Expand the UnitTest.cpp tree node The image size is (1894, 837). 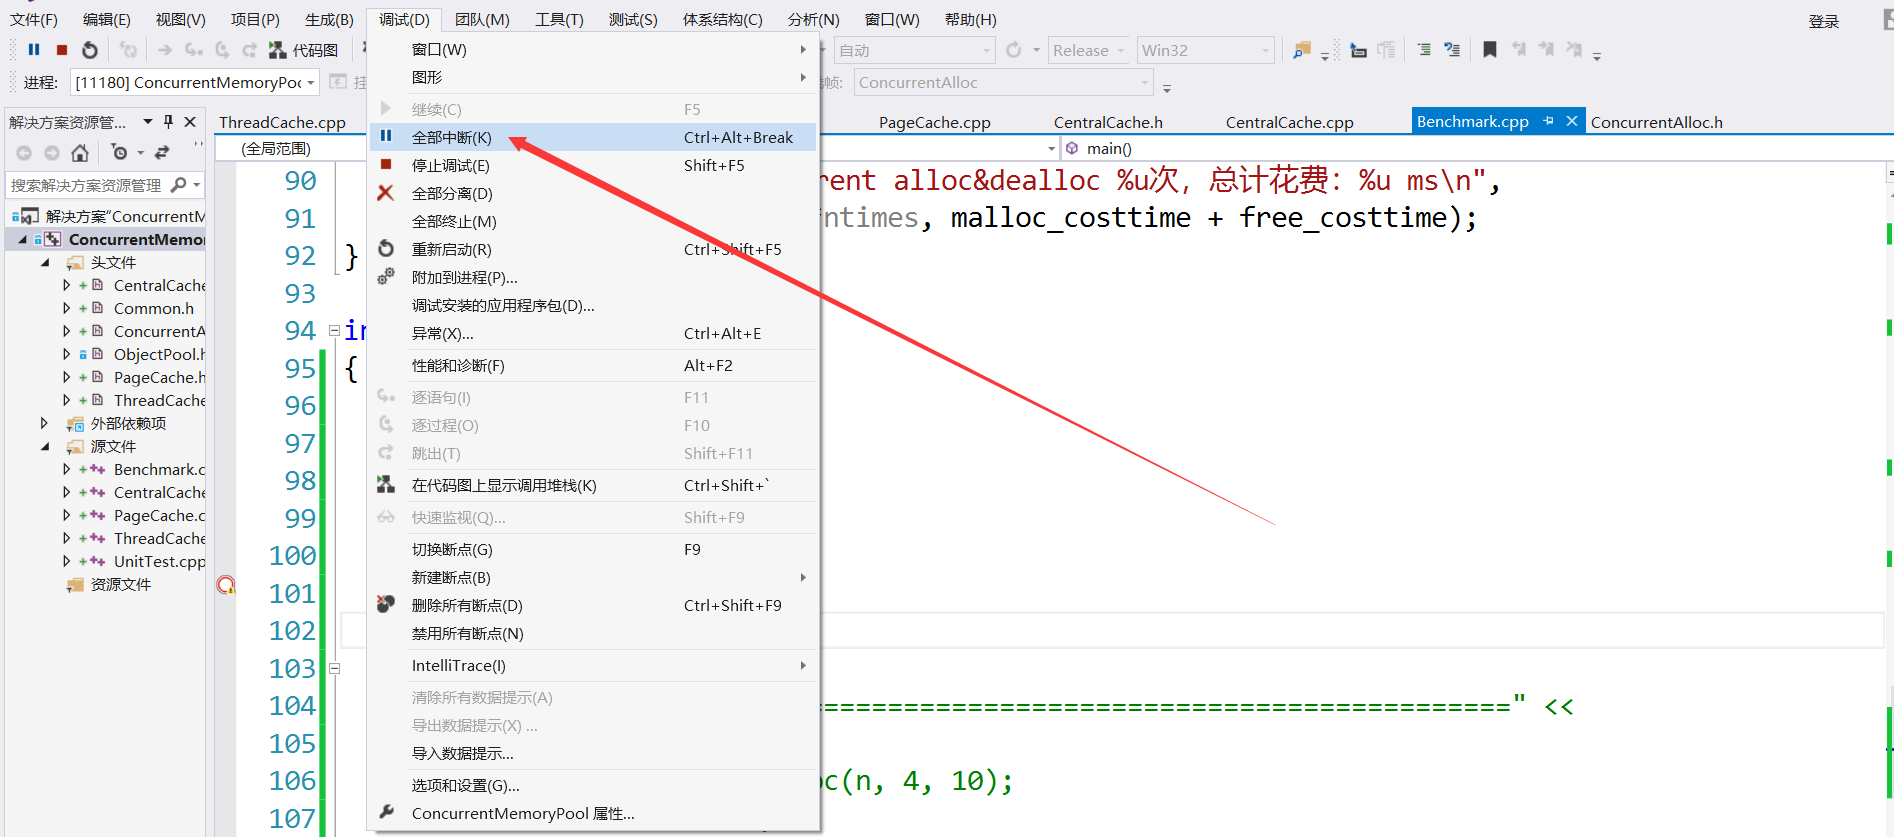(x=67, y=561)
